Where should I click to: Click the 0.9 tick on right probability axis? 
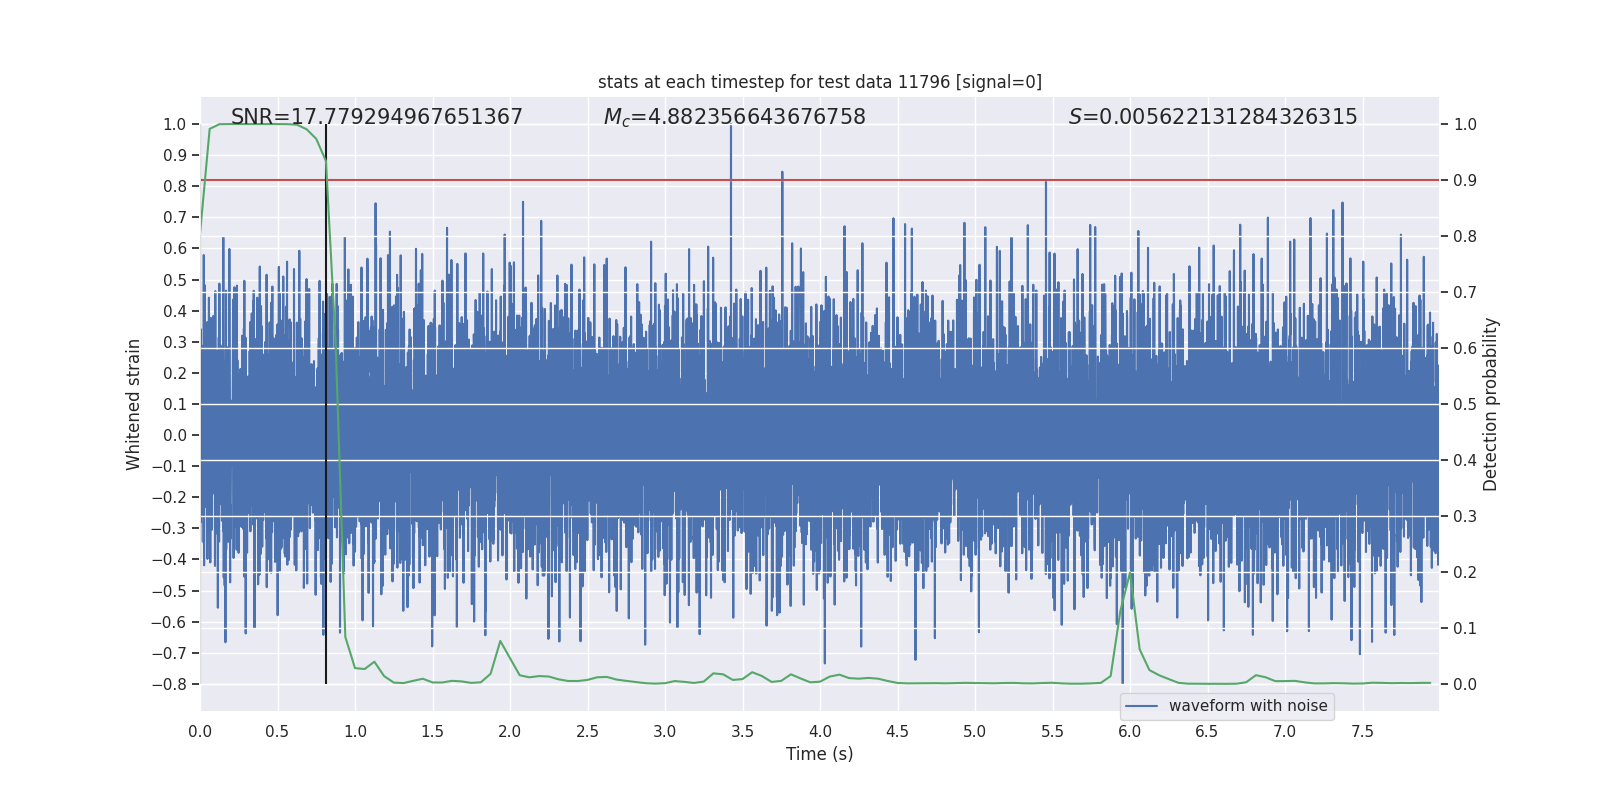(1465, 180)
